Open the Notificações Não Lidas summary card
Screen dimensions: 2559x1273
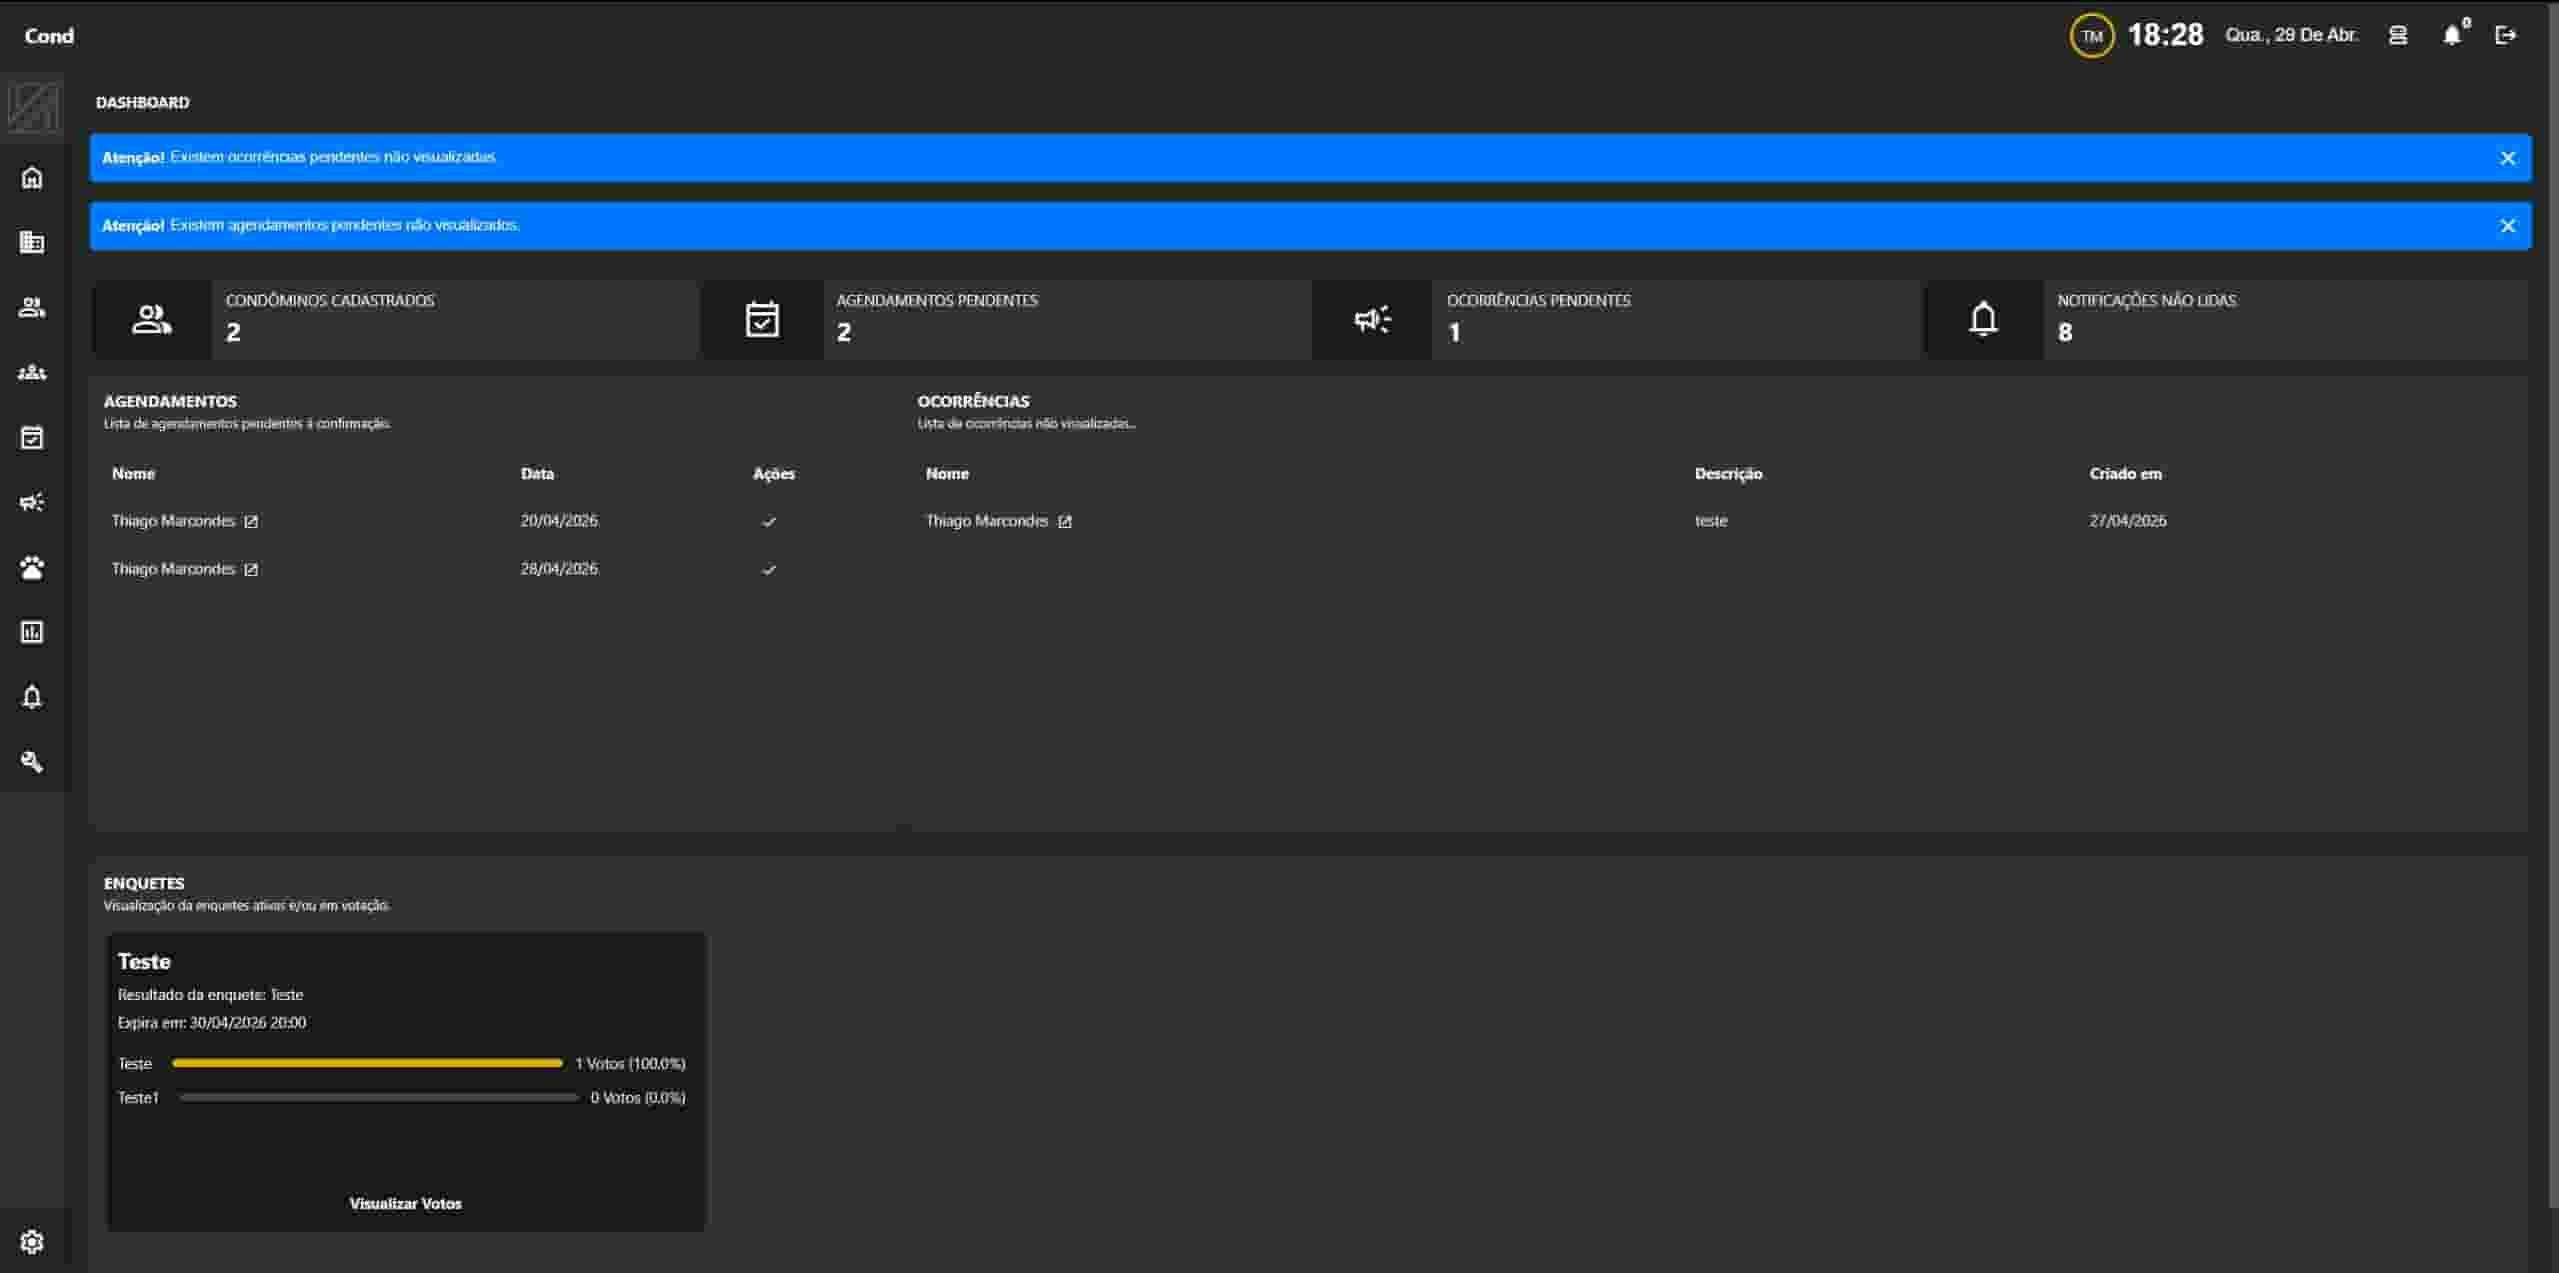pos(2227,319)
